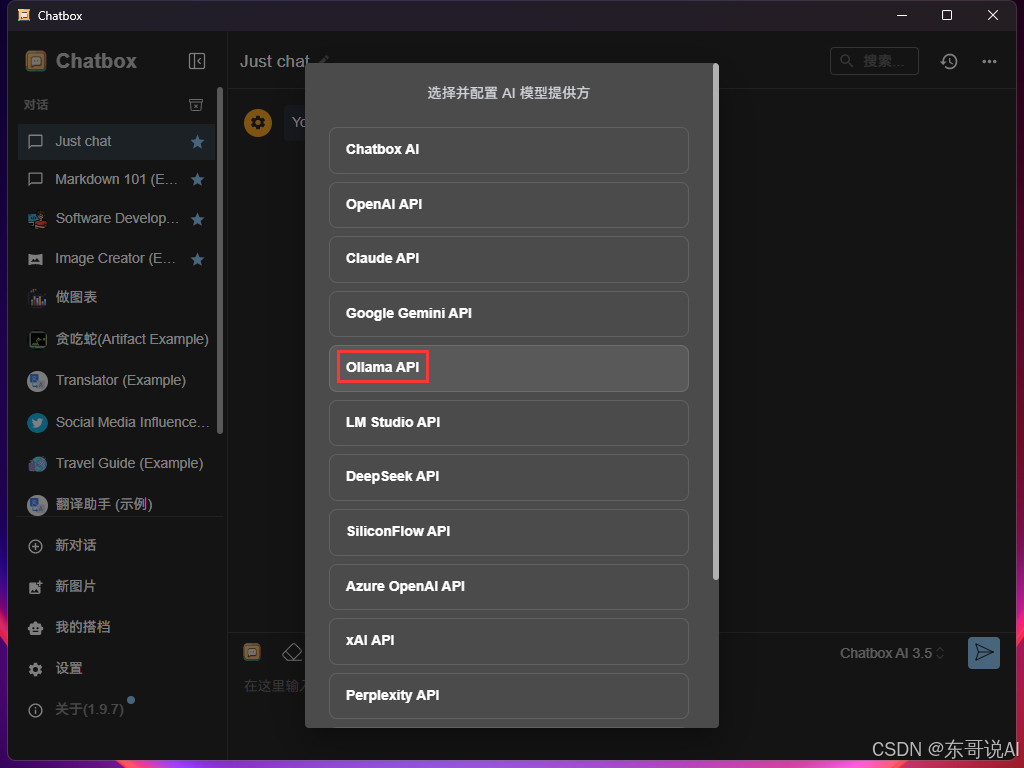The width and height of the screenshot is (1024, 768).
Task: Pick SiliconFlow API provider
Action: pos(508,532)
